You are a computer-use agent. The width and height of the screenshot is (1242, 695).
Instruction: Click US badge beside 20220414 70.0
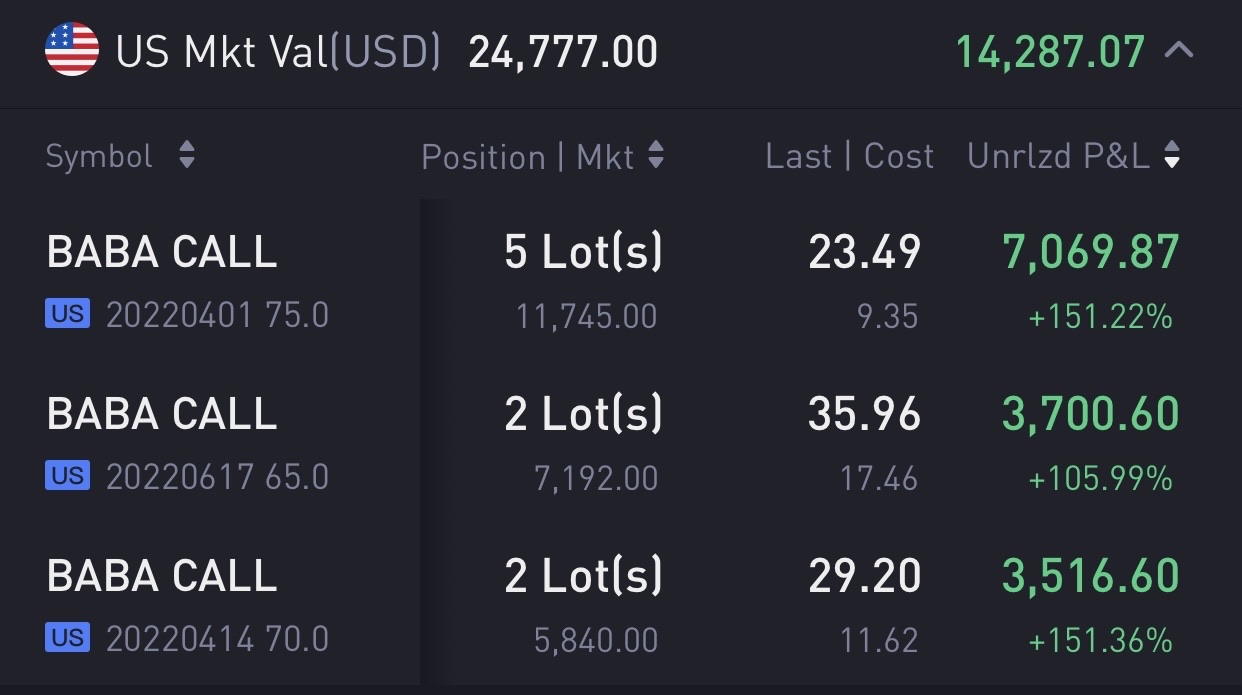pyautogui.click(x=68, y=638)
